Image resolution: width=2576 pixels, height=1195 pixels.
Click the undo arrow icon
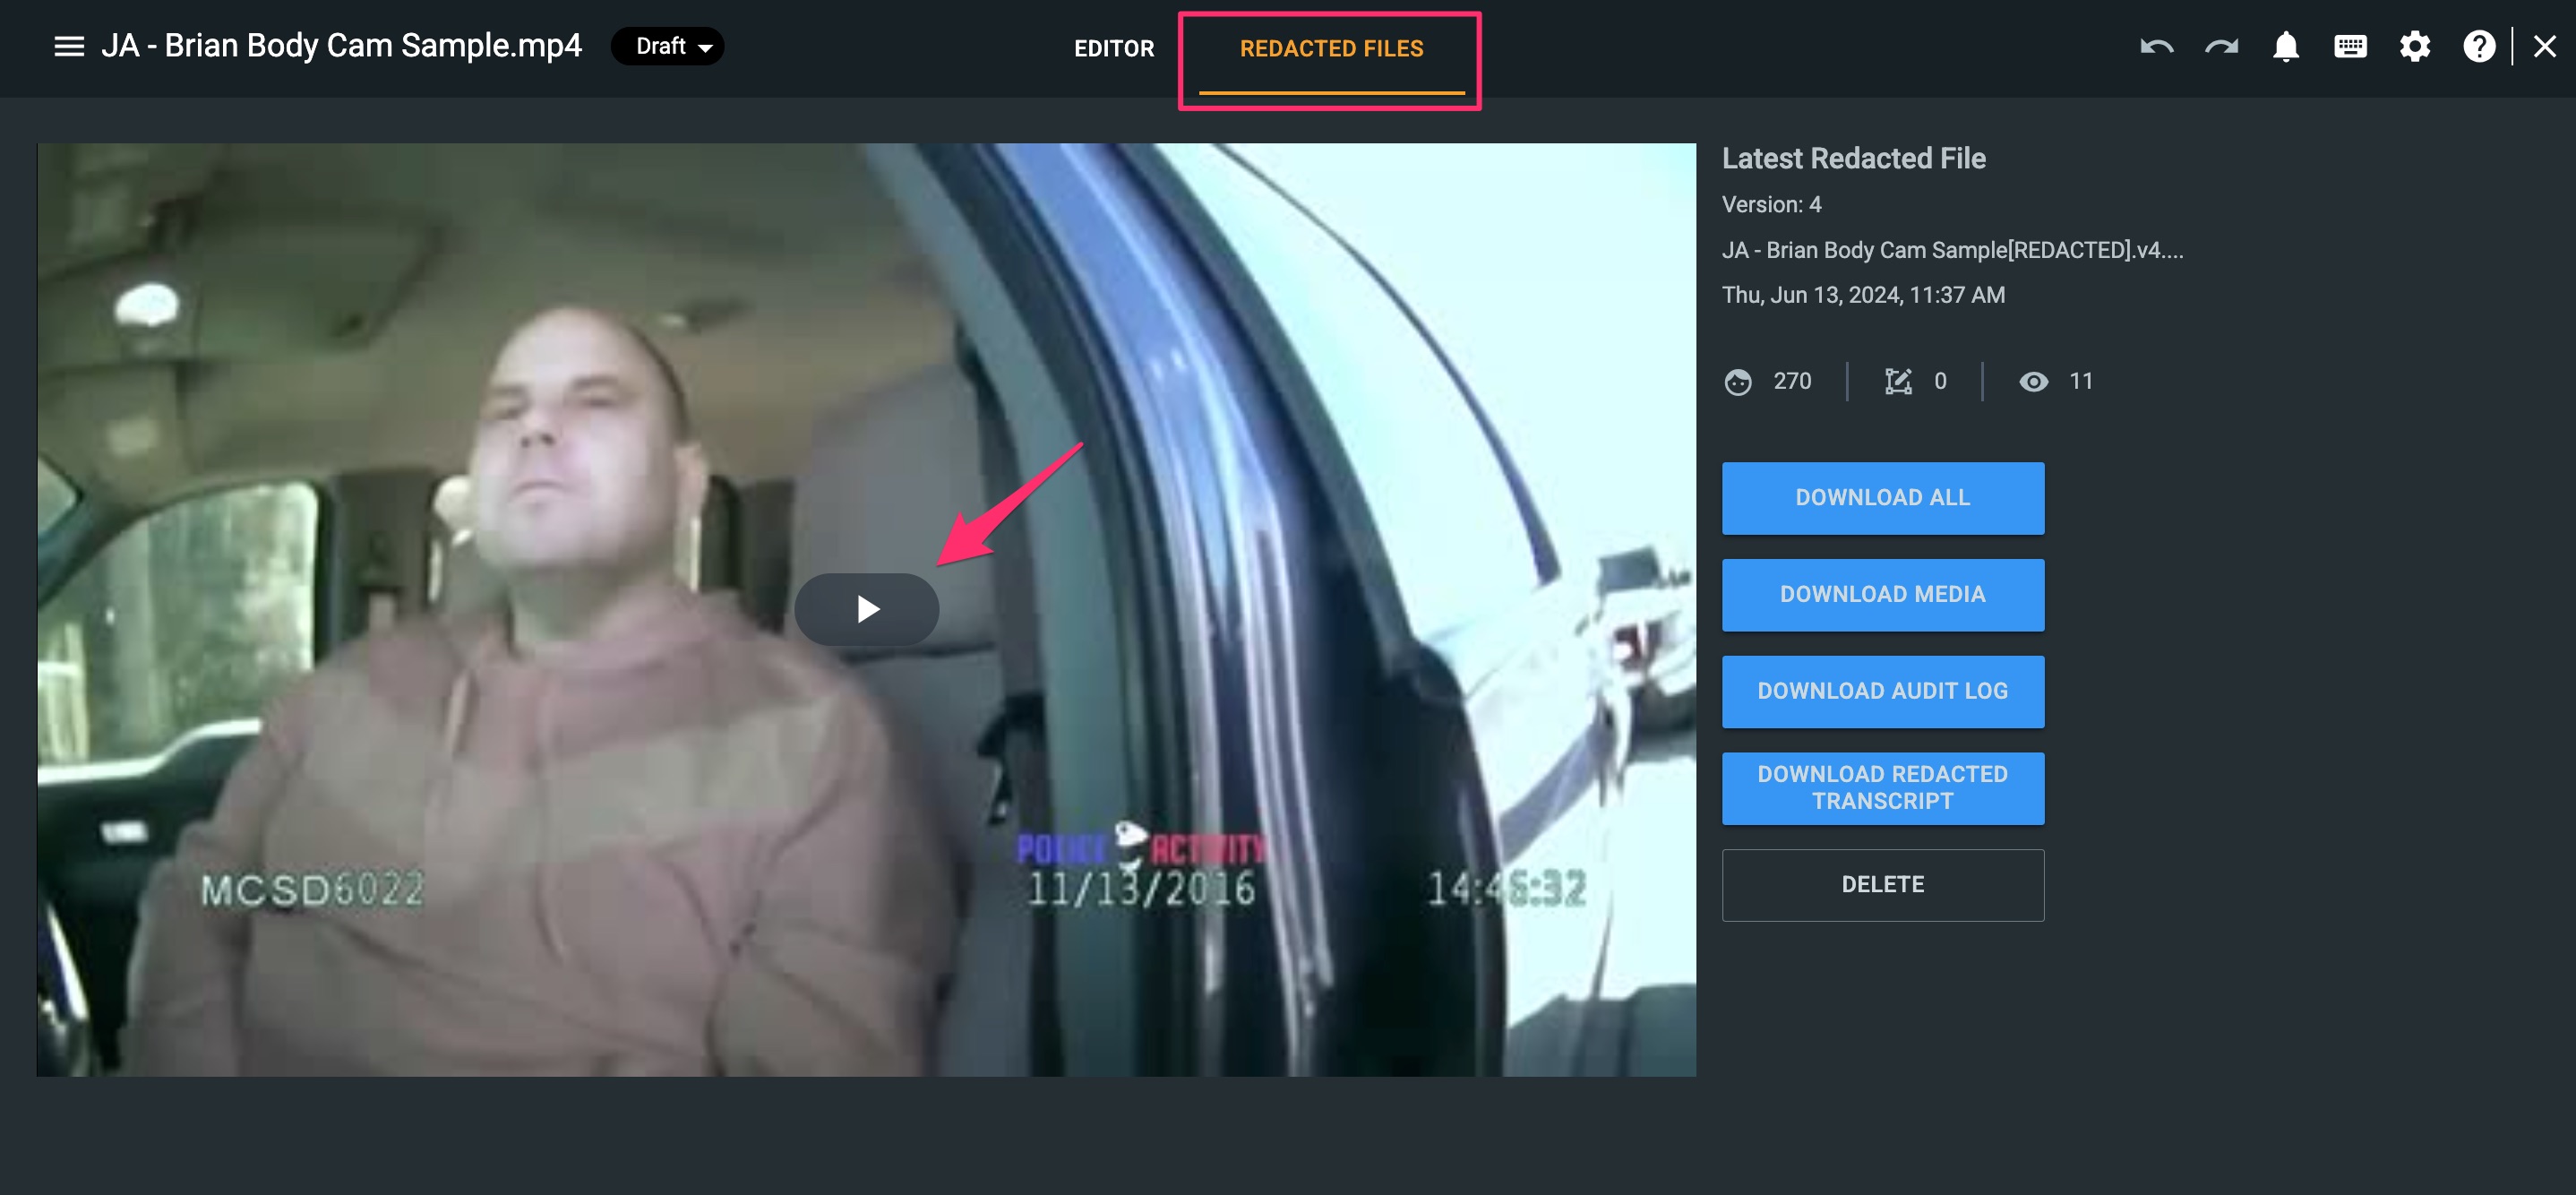[x=2156, y=47]
